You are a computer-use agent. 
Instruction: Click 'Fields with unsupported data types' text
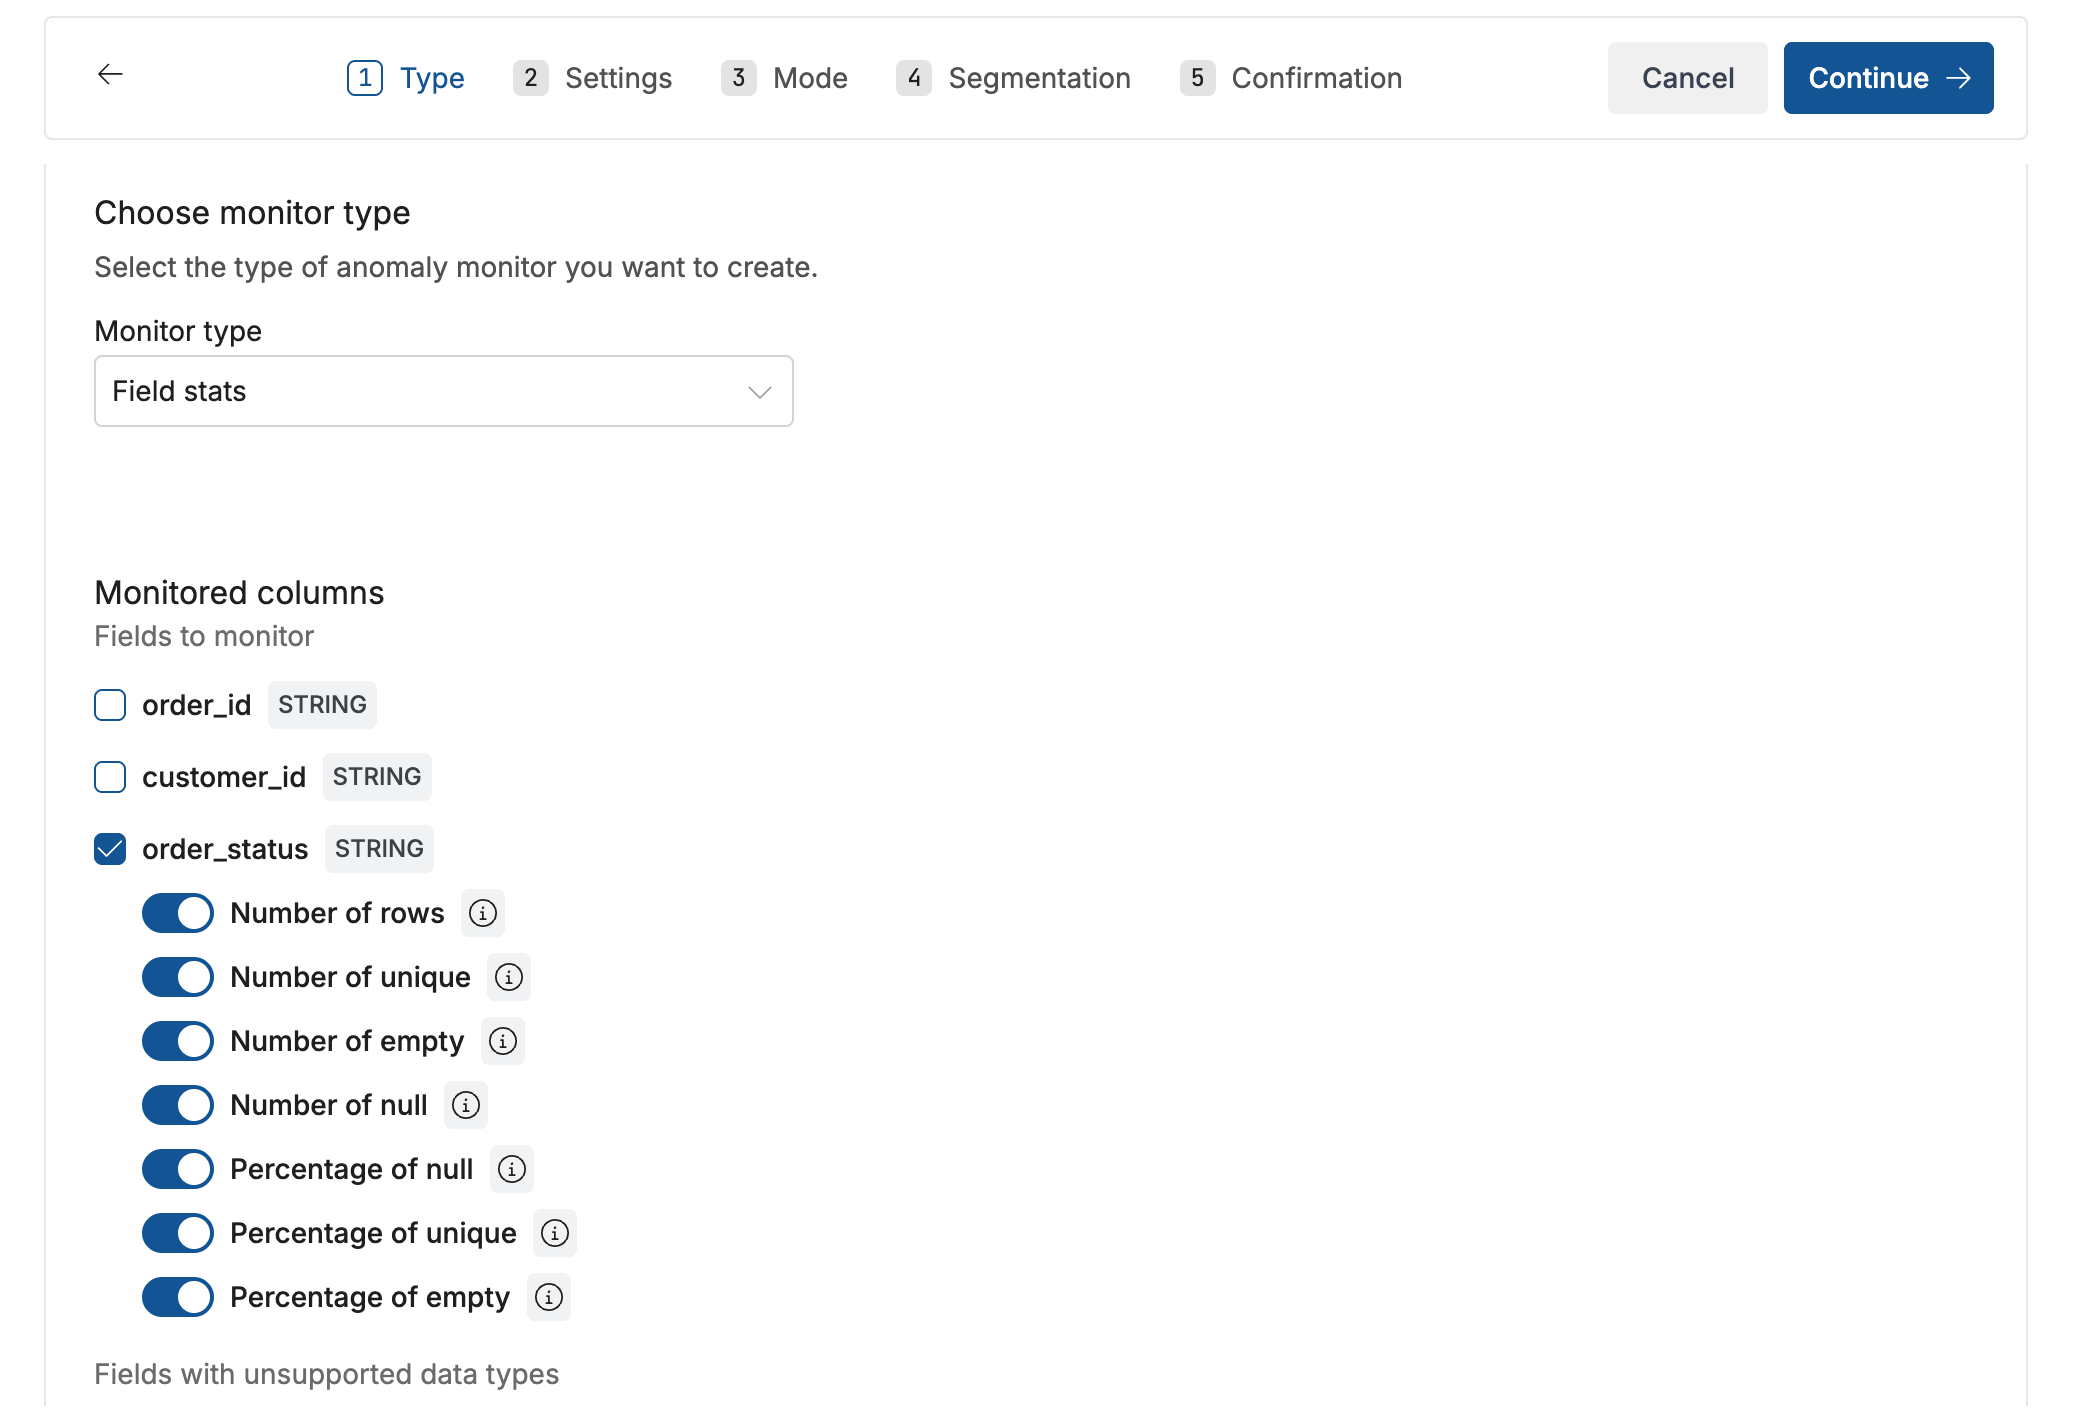click(327, 1374)
